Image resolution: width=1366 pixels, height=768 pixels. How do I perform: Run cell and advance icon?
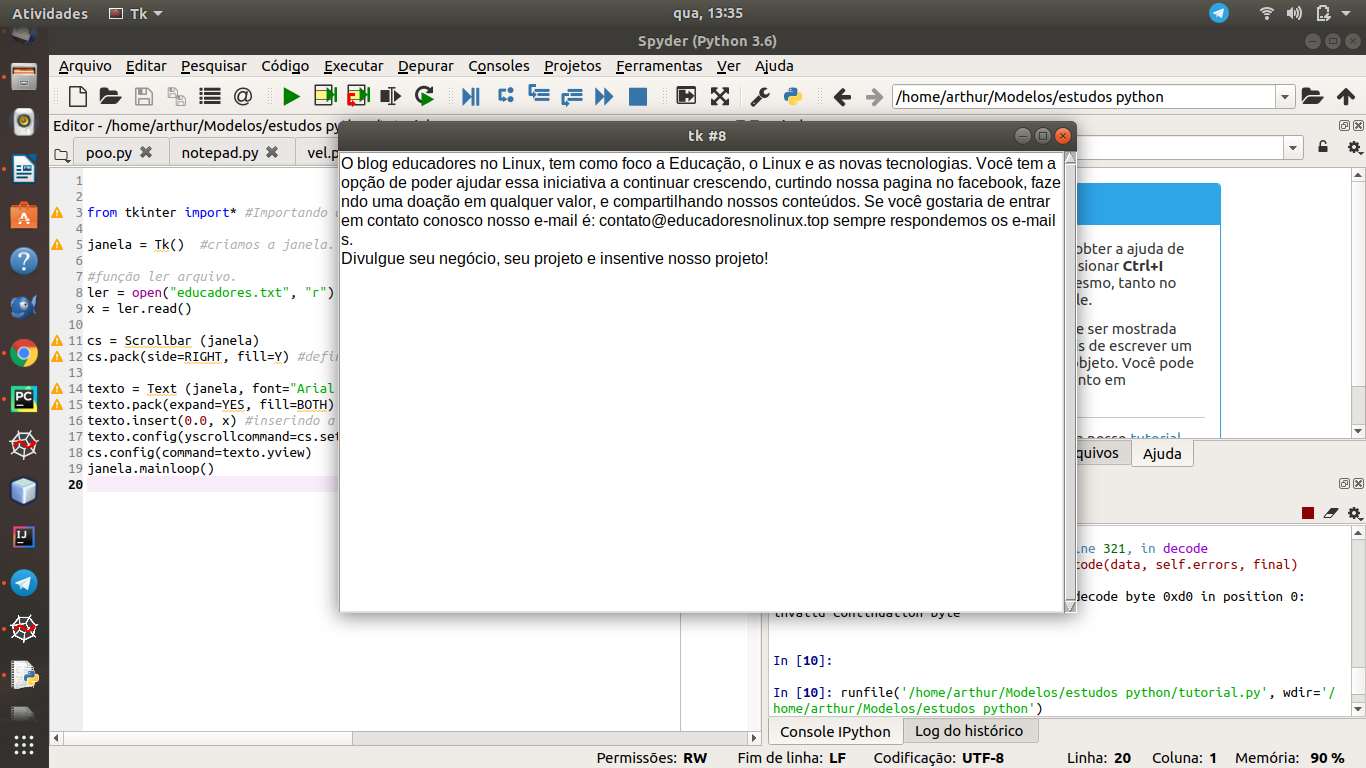point(358,97)
